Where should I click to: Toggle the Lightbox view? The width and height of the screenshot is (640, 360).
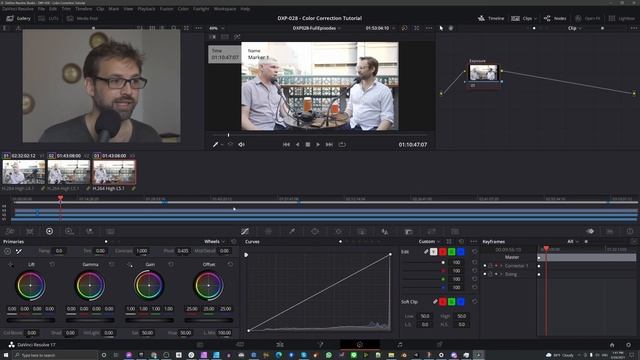pos(622,18)
